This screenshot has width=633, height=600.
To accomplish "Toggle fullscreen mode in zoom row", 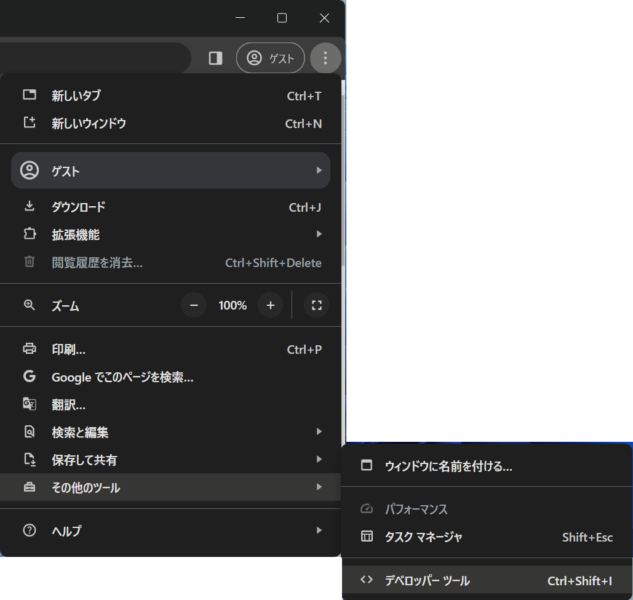I will 317,305.
